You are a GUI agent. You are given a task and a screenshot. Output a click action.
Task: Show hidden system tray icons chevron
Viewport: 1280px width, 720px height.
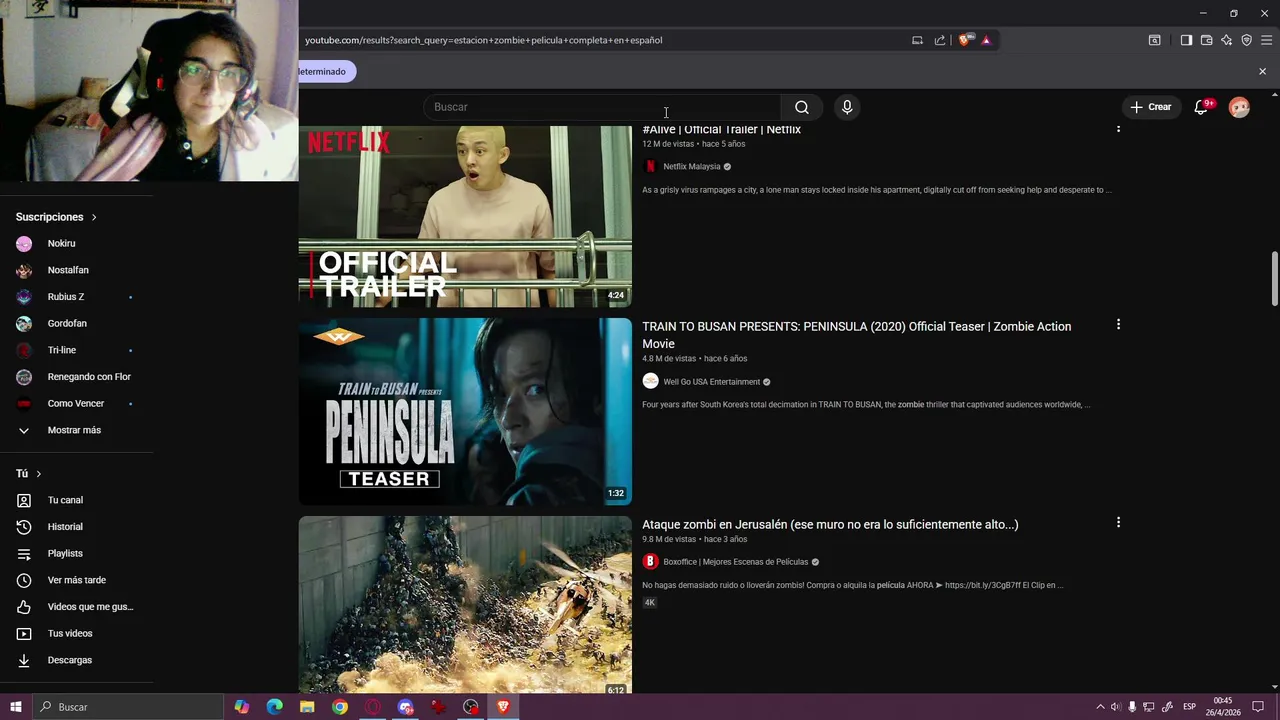[1100, 707]
